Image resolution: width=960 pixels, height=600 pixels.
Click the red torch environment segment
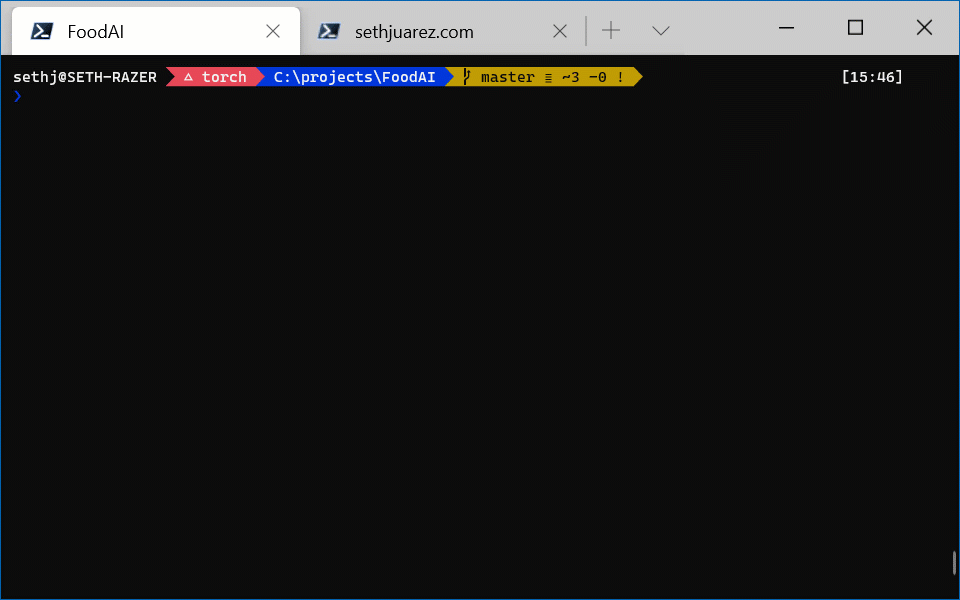click(x=214, y=77)
